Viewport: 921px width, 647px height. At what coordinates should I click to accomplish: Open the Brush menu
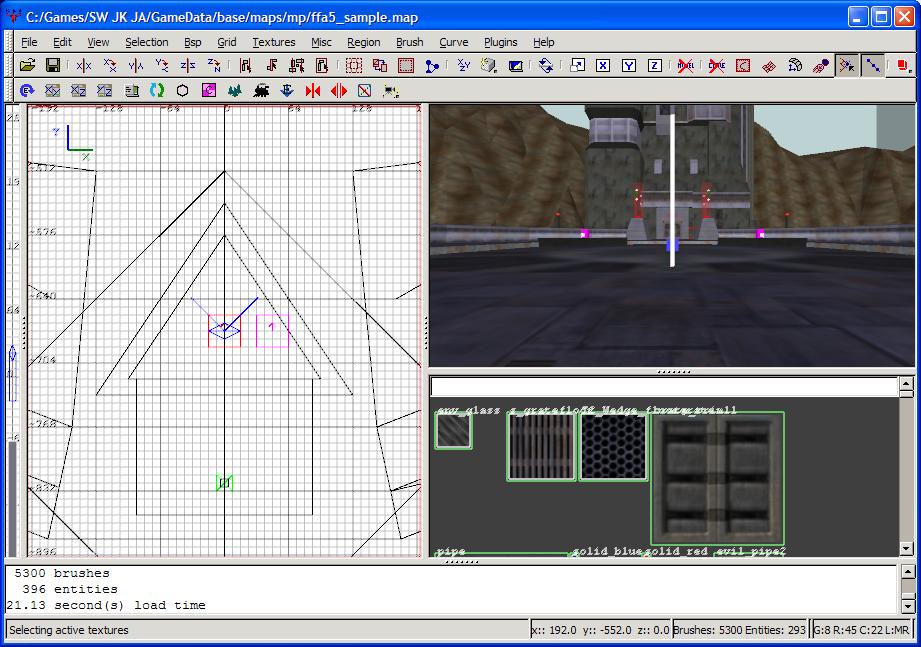[x=409, y=42]
